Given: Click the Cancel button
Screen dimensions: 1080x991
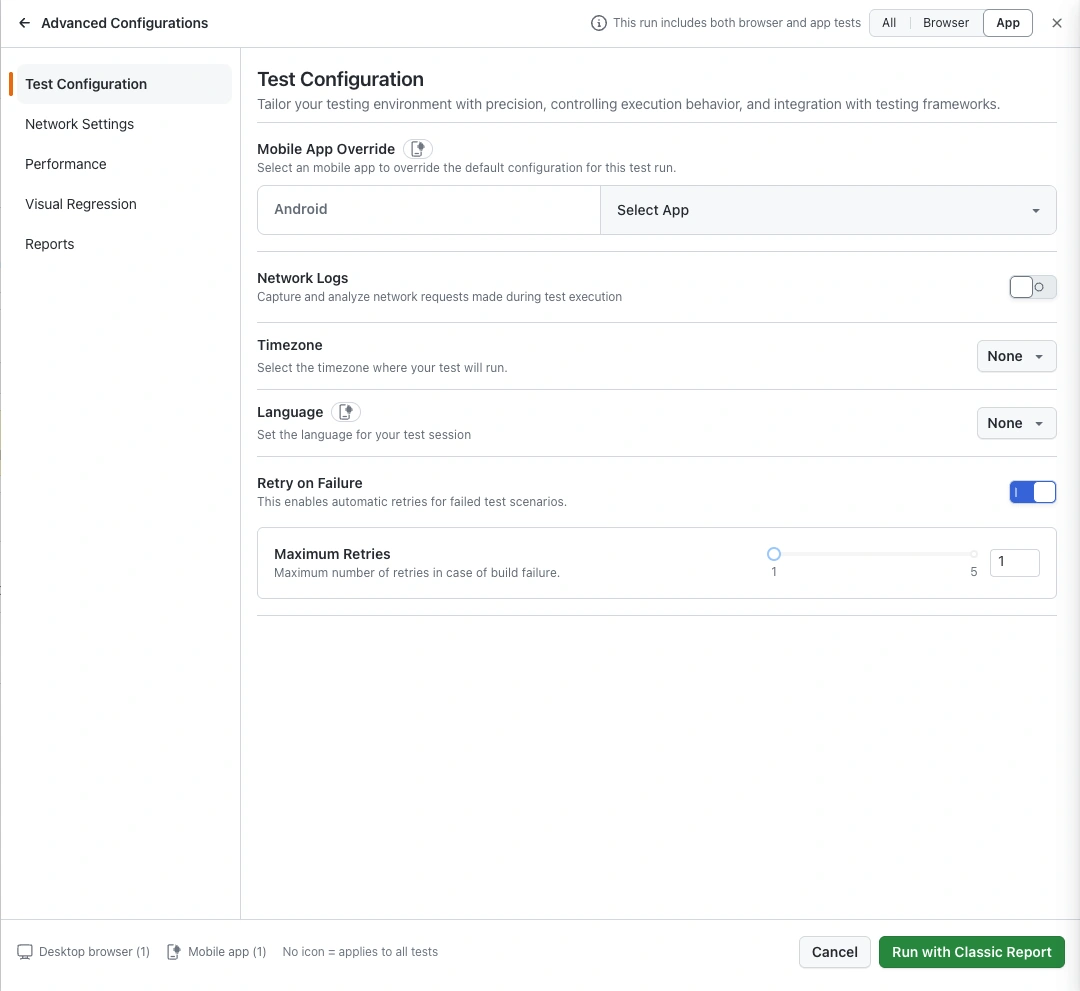Looking at the screenshot, I should point(834,952).
